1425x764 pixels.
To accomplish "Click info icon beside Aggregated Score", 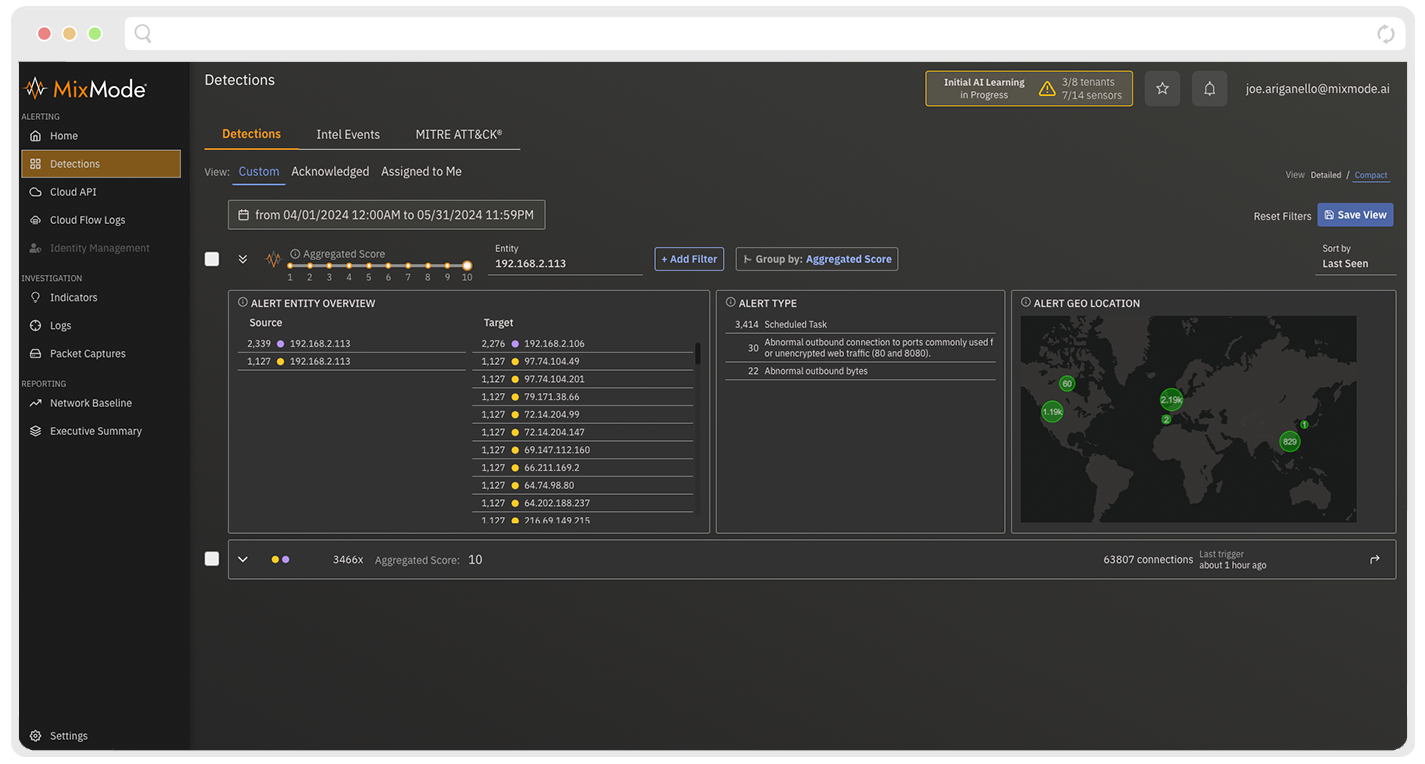I will pyautogui.click(x=295, y=254).
